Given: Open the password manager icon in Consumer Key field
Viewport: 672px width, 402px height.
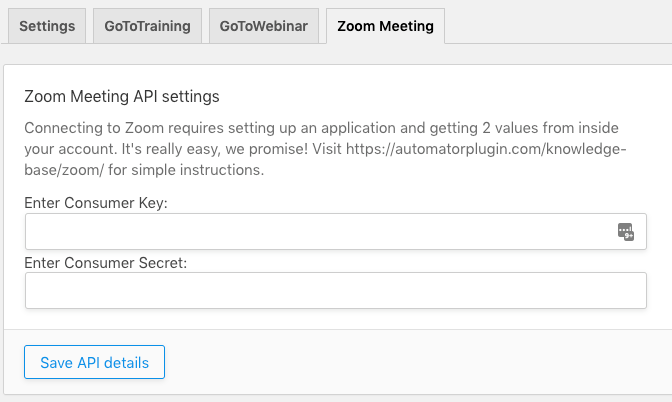Looking at the screenshot, I should coord(626,232).
